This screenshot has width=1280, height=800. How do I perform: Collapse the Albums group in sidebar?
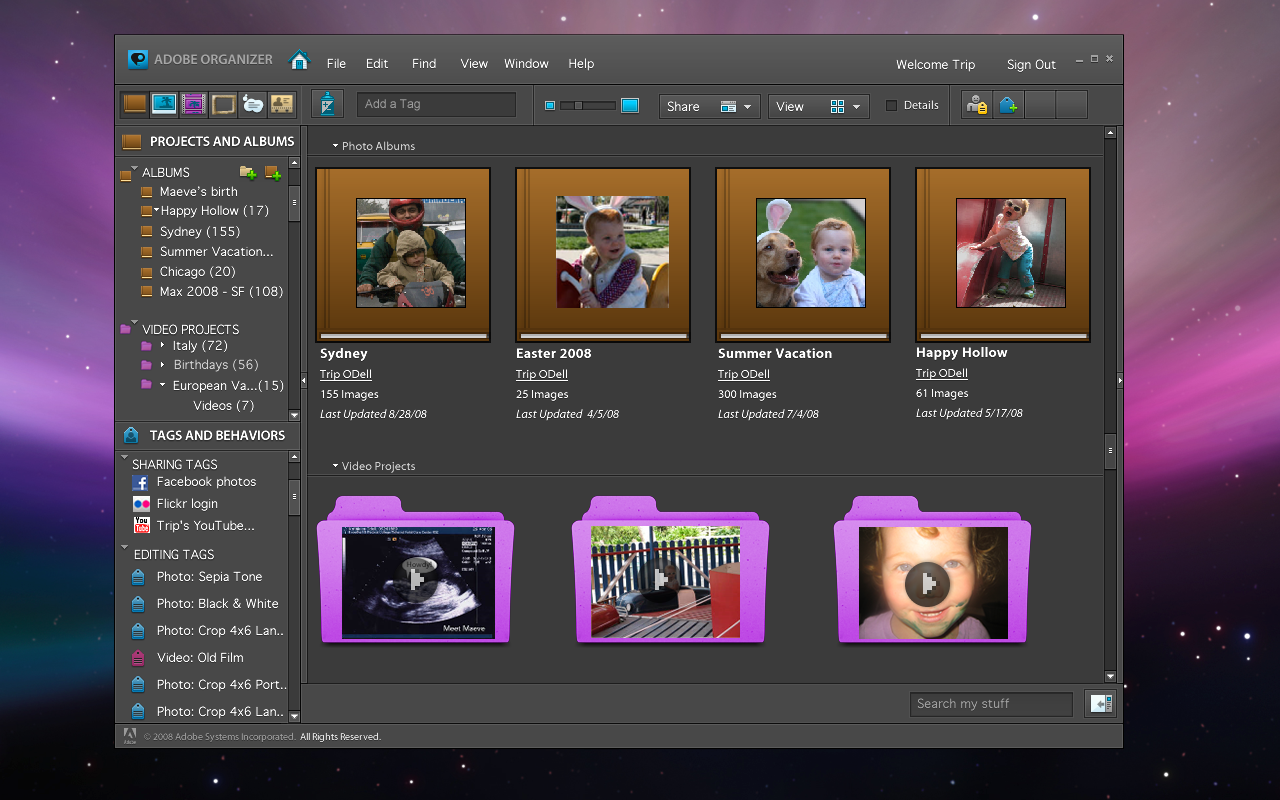coord(134,168)
